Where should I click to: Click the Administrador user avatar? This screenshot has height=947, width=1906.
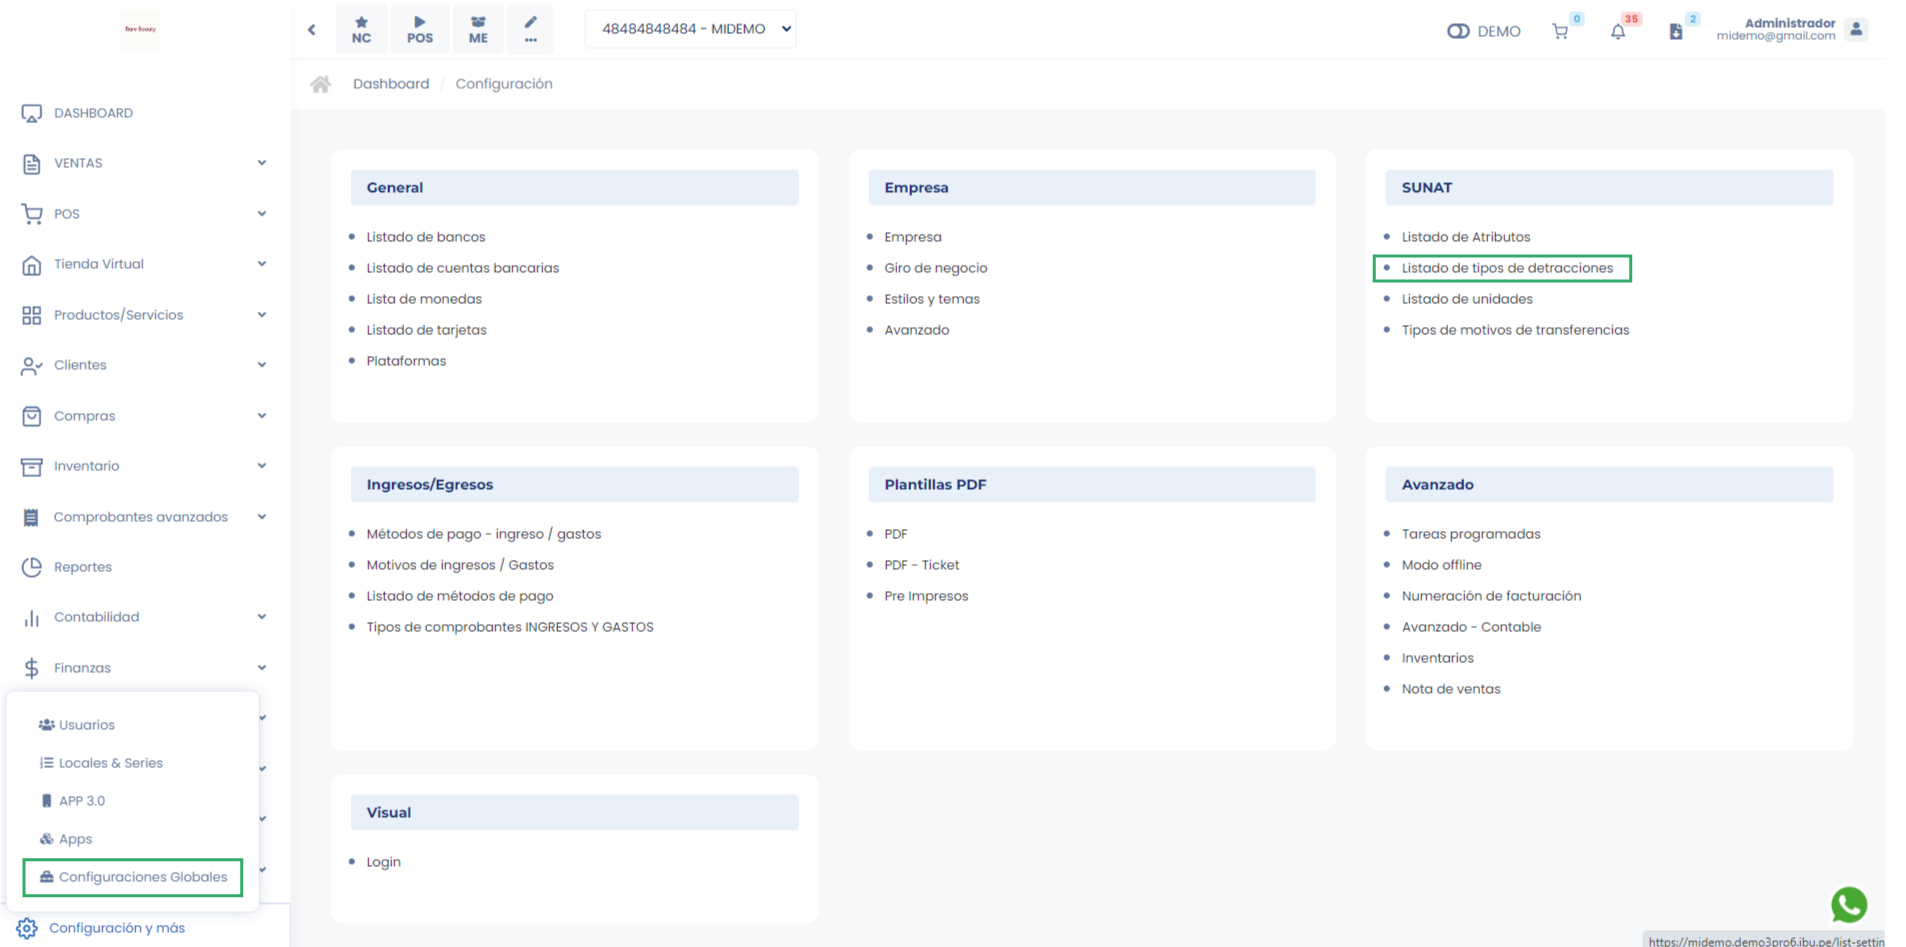(1856, 29)
